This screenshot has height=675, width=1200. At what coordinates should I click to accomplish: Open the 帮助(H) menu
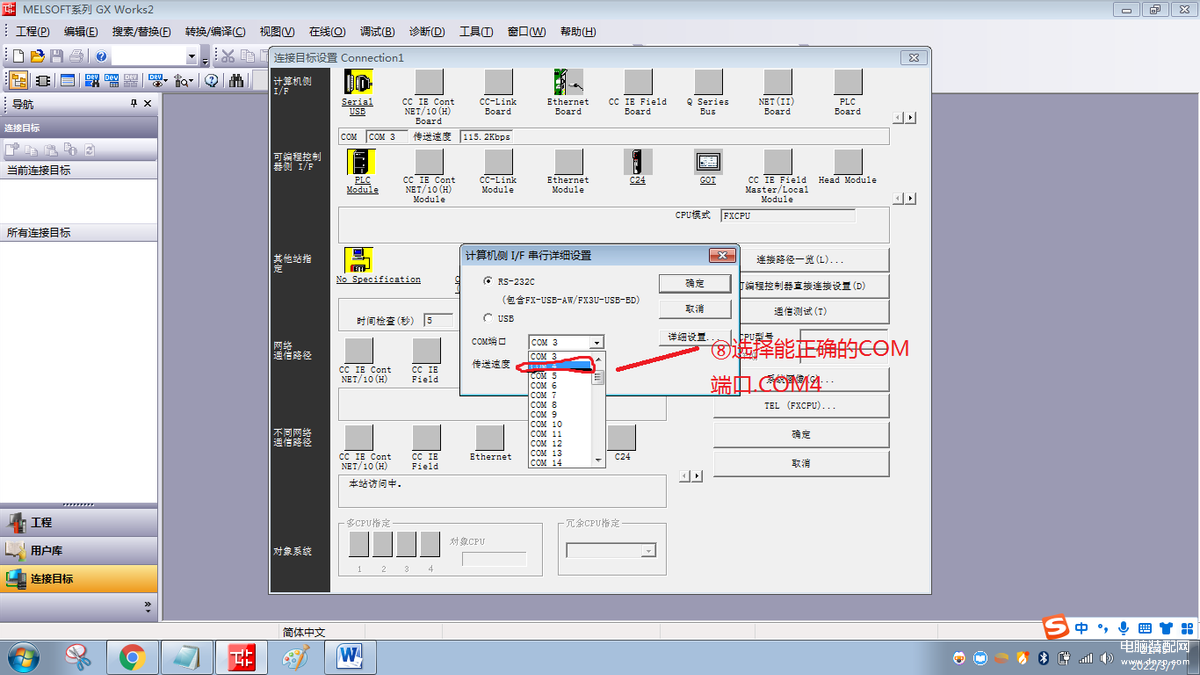pyautogui.click(x=577, y=32)
